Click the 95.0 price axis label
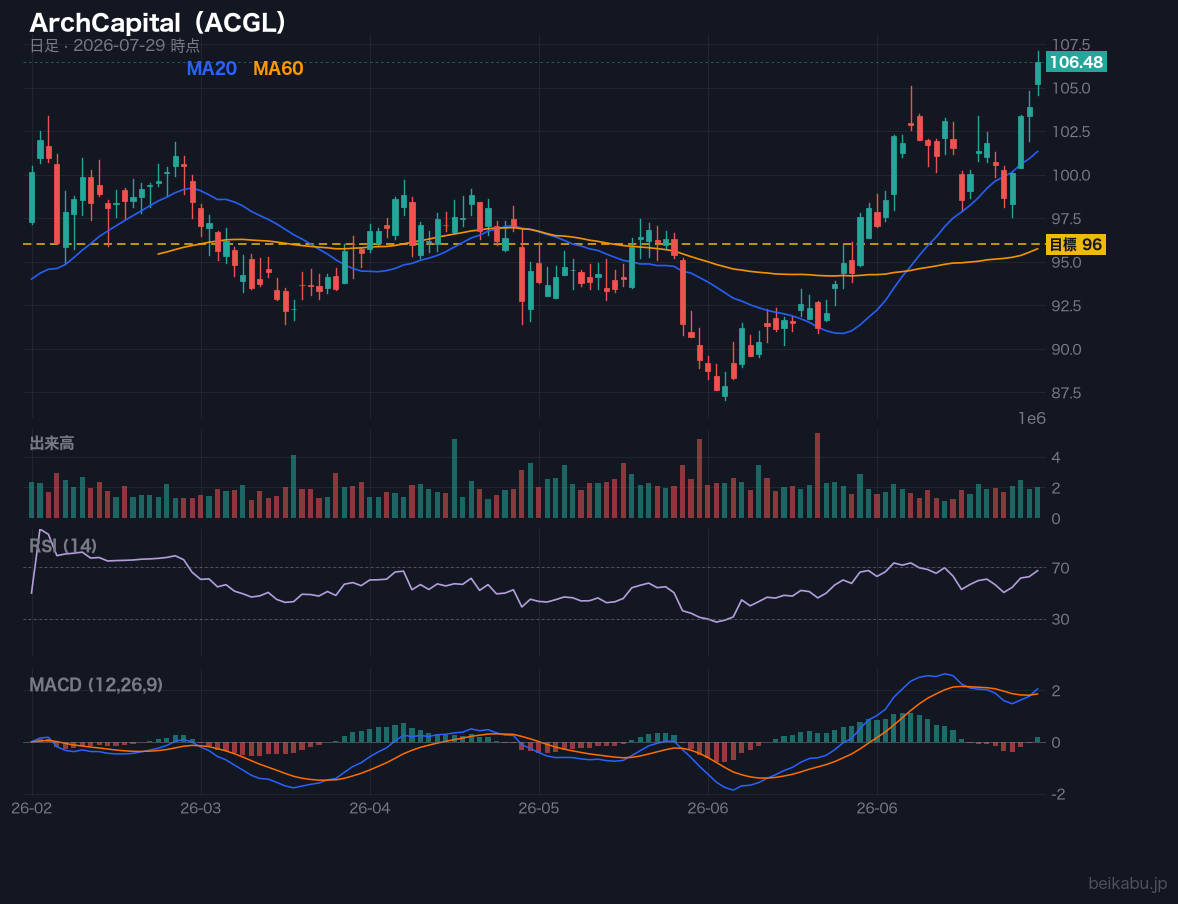This screenshot has width=1178, height=904. coord(1066,262)
